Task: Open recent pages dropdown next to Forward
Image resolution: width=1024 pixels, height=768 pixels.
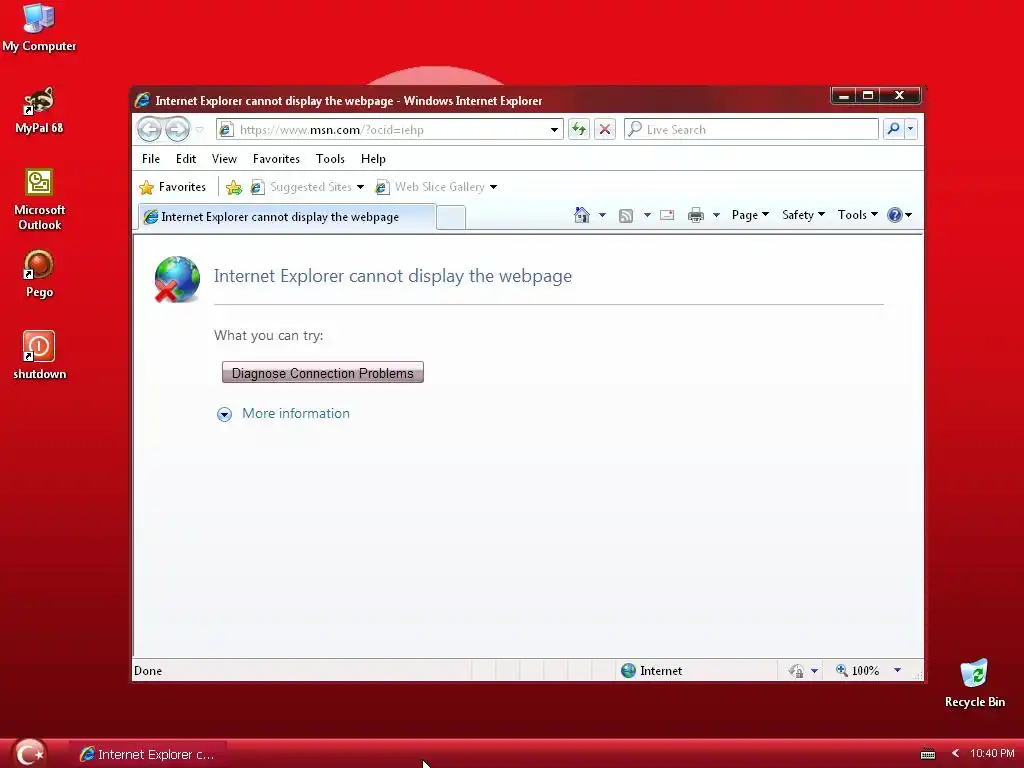Action: click(200, 129)
